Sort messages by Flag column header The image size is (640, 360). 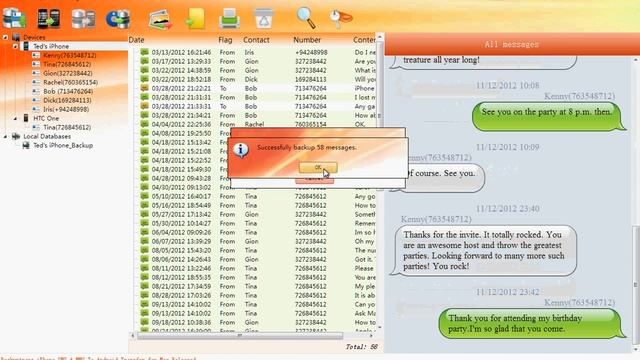click(225, 40)
